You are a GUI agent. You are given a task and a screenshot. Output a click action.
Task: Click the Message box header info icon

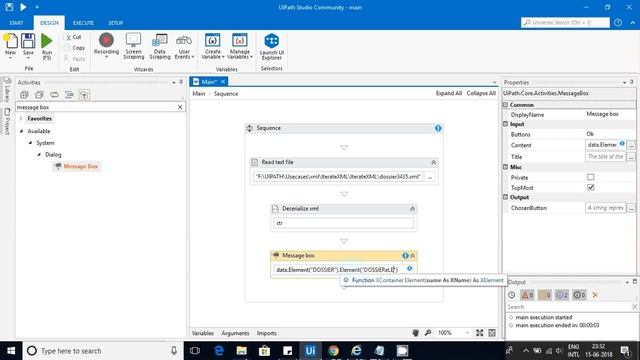pos(405,256)
